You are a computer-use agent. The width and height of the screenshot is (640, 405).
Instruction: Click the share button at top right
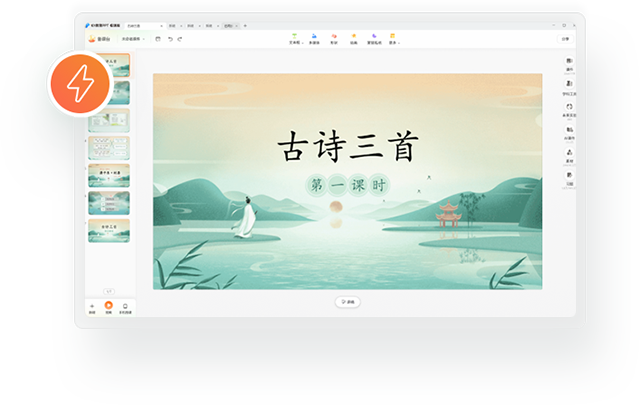click(565, 39)
